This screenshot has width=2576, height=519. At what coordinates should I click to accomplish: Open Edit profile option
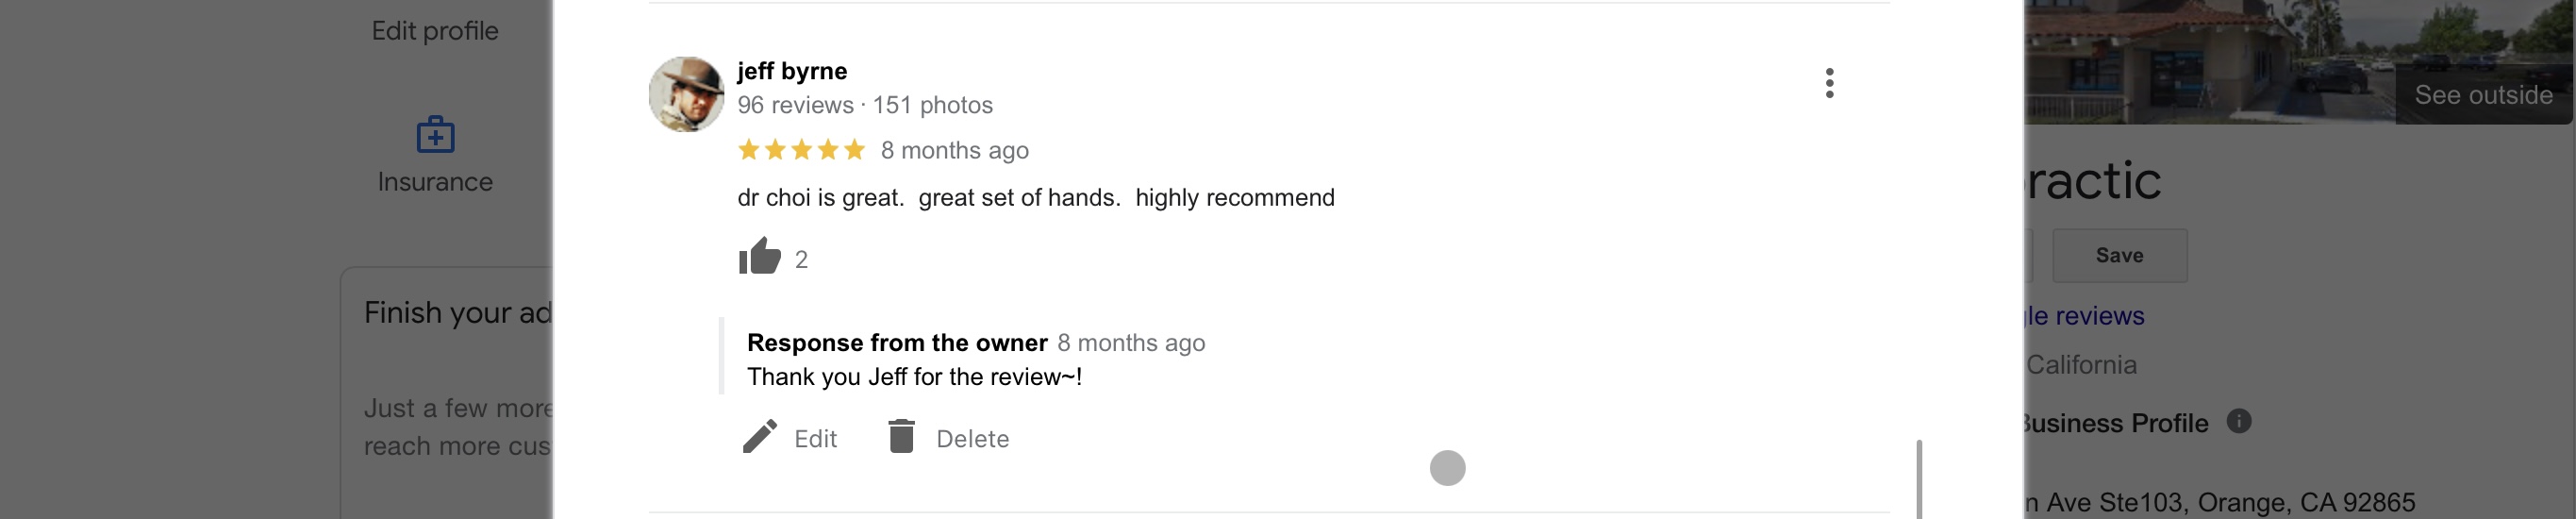pyautogui.click(x=435, y=31)
